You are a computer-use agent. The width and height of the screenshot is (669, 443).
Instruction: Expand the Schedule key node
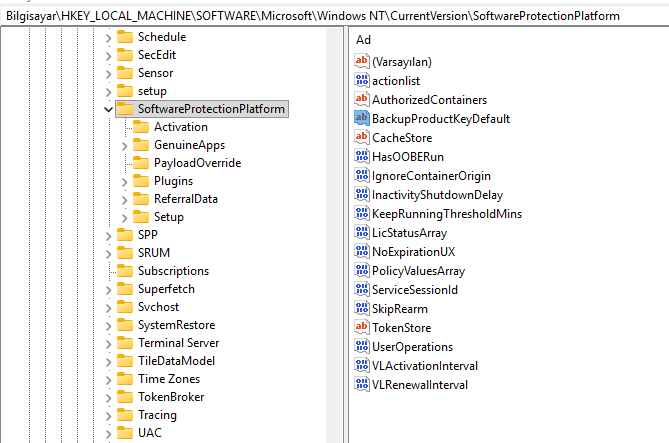(x=108, y=37)
